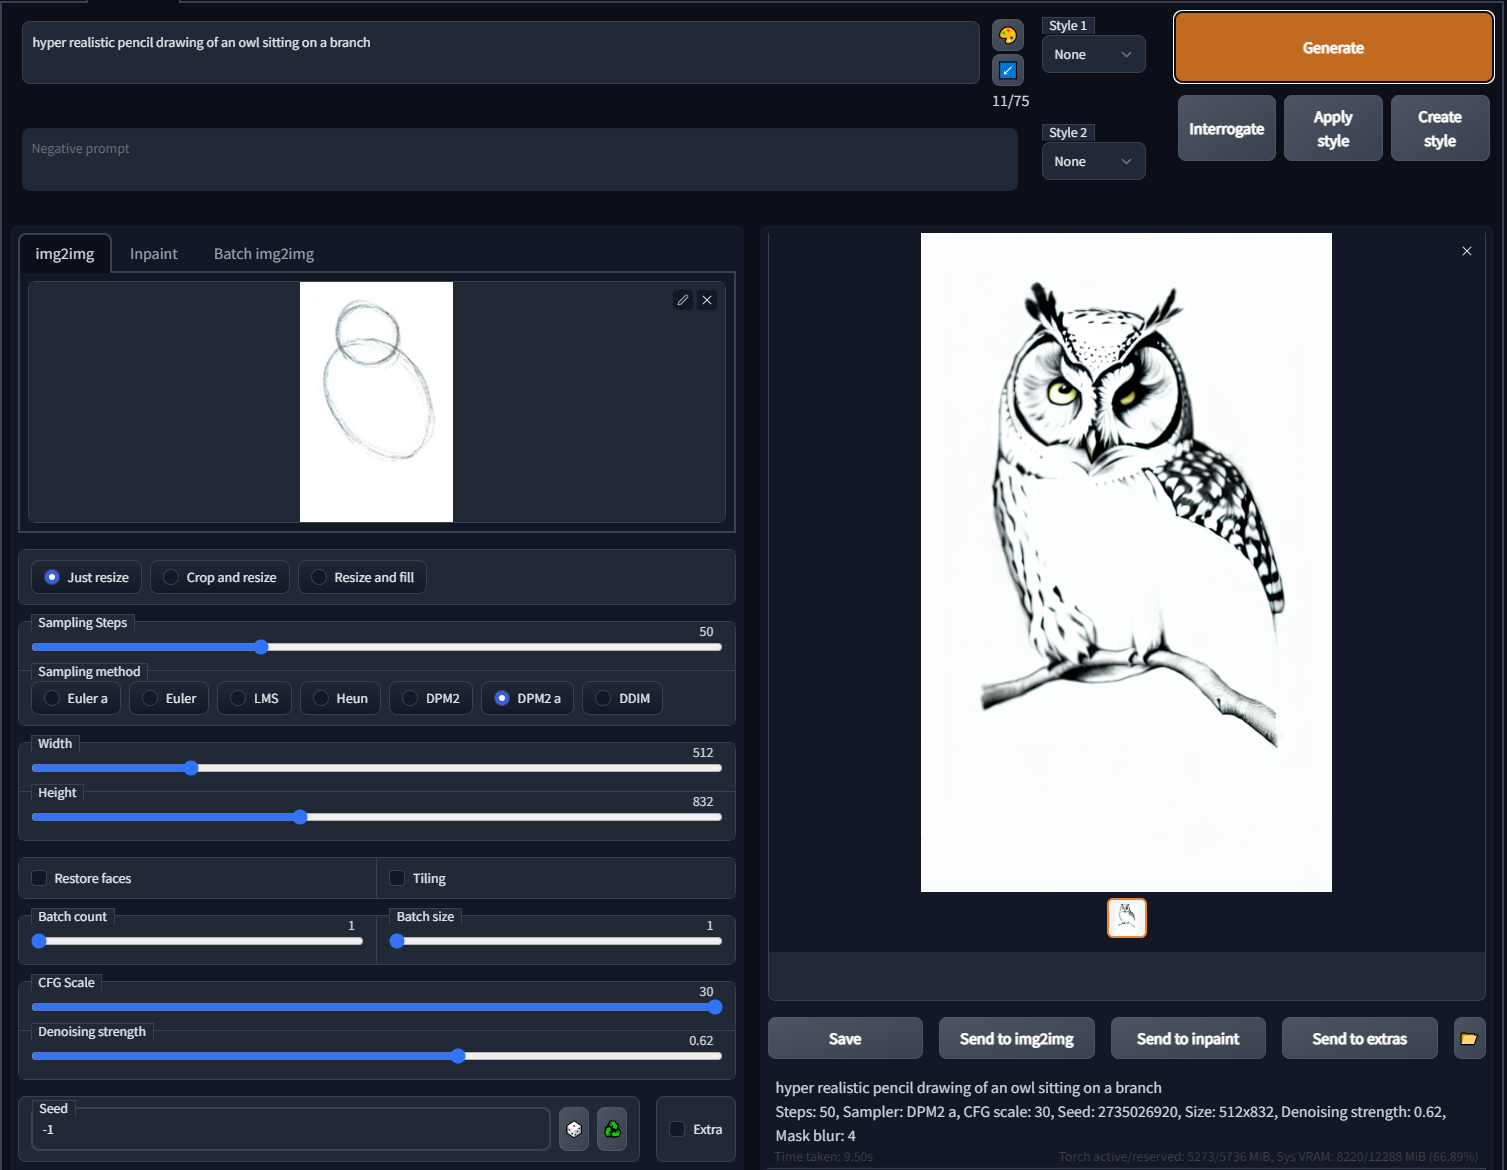Randomize the seed with the dice icon
This screenshot has height=1170, width=1507.
coord(573,1128)
